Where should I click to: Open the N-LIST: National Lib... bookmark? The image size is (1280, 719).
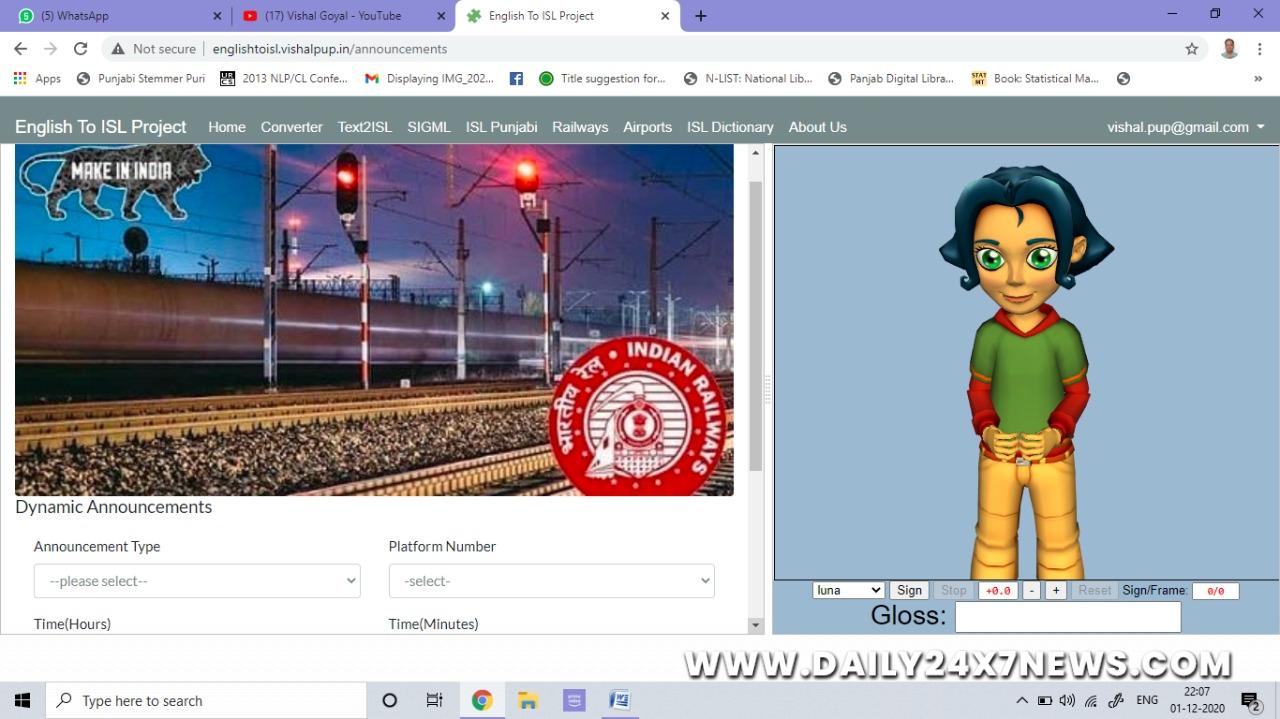(747, 78)
